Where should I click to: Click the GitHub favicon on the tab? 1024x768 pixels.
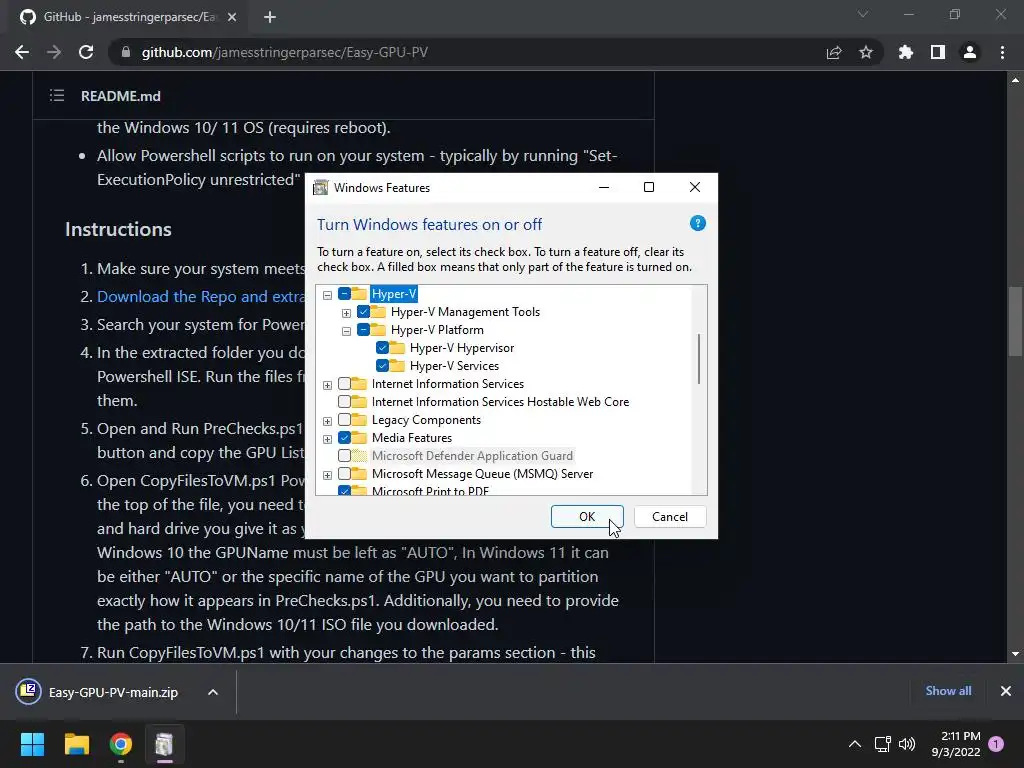point(27,17)
